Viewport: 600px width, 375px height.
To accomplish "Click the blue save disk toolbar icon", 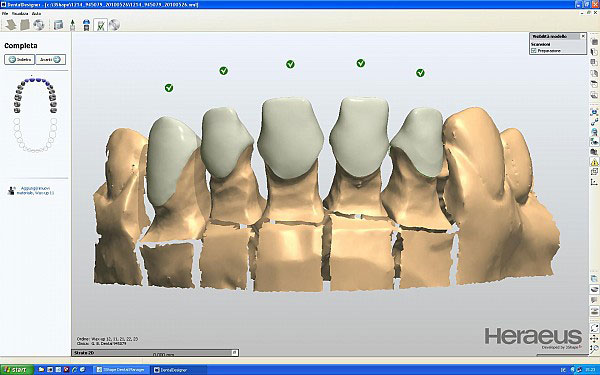I will (86, 25).
